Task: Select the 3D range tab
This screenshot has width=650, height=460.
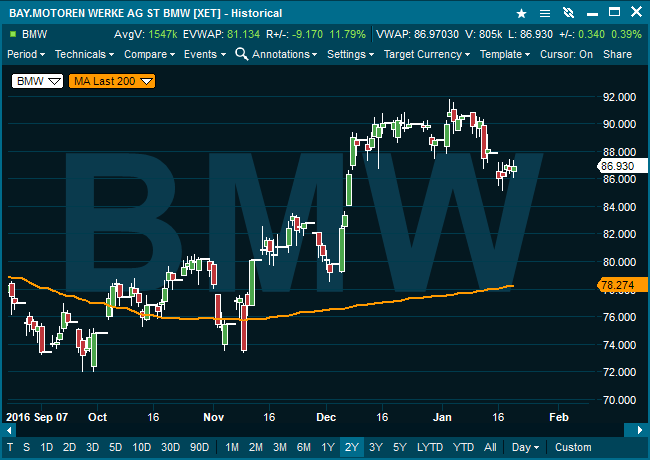Action: (92, 447)
